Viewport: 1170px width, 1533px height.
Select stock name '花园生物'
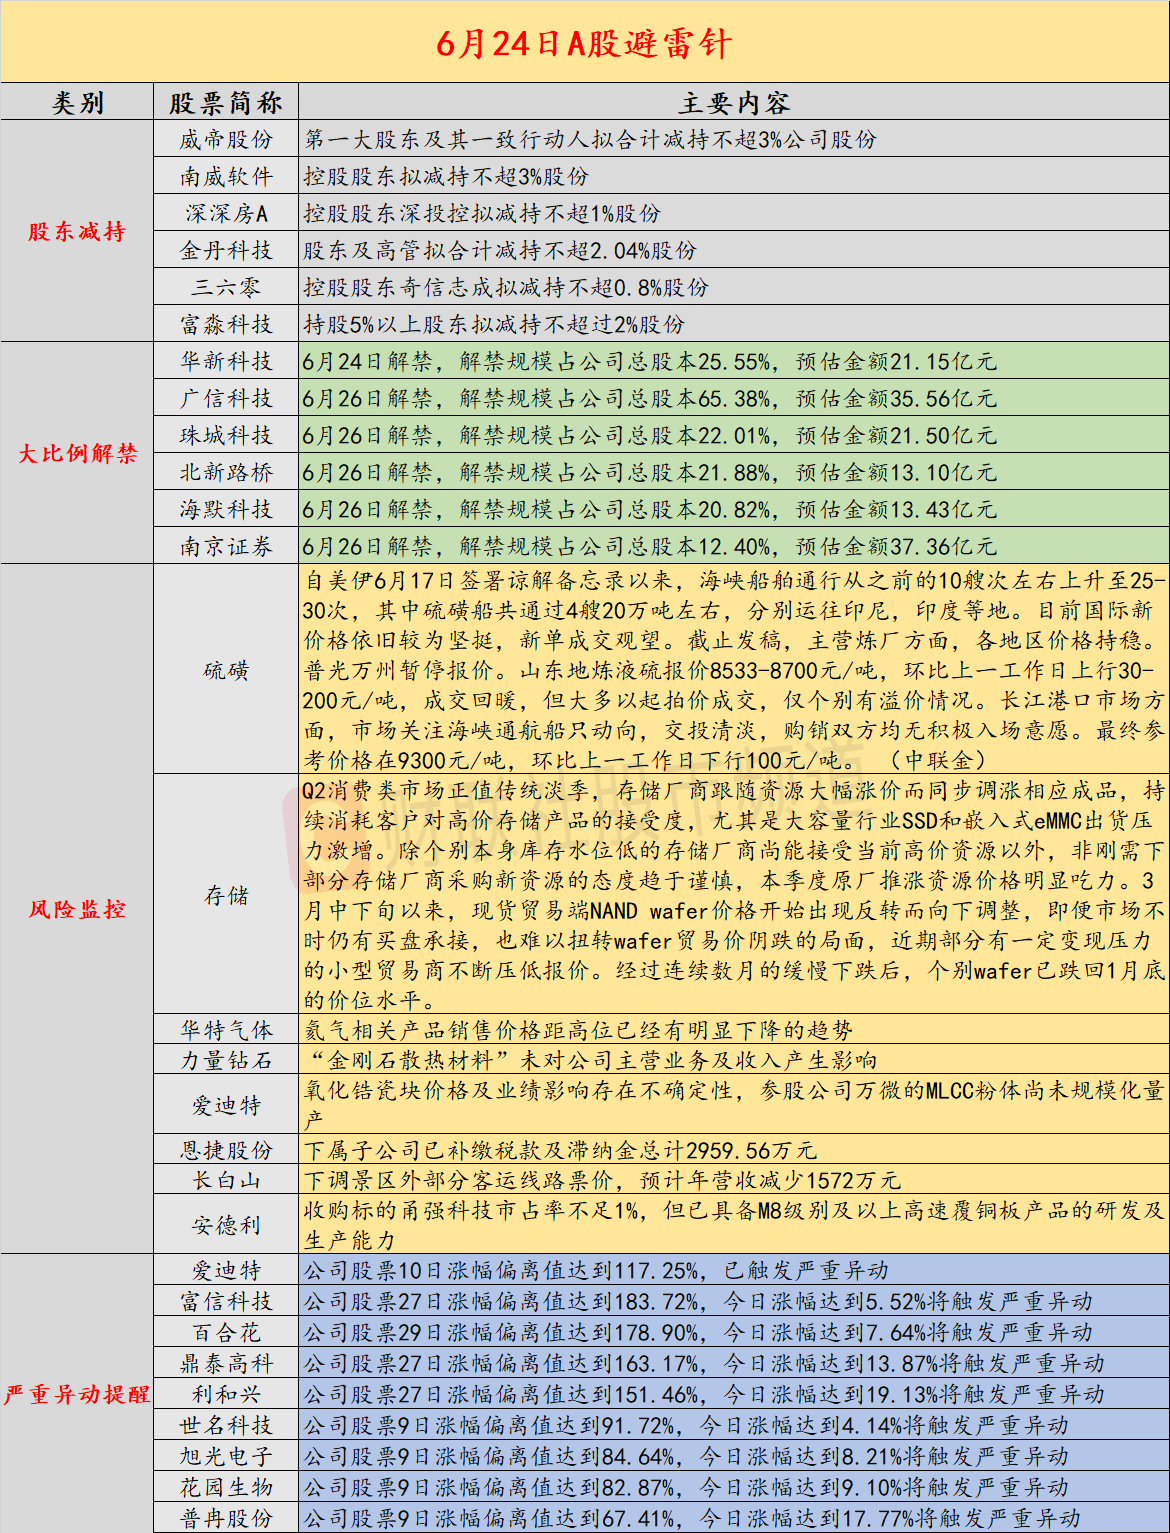pyautogui.click(x=226, y=1487)
